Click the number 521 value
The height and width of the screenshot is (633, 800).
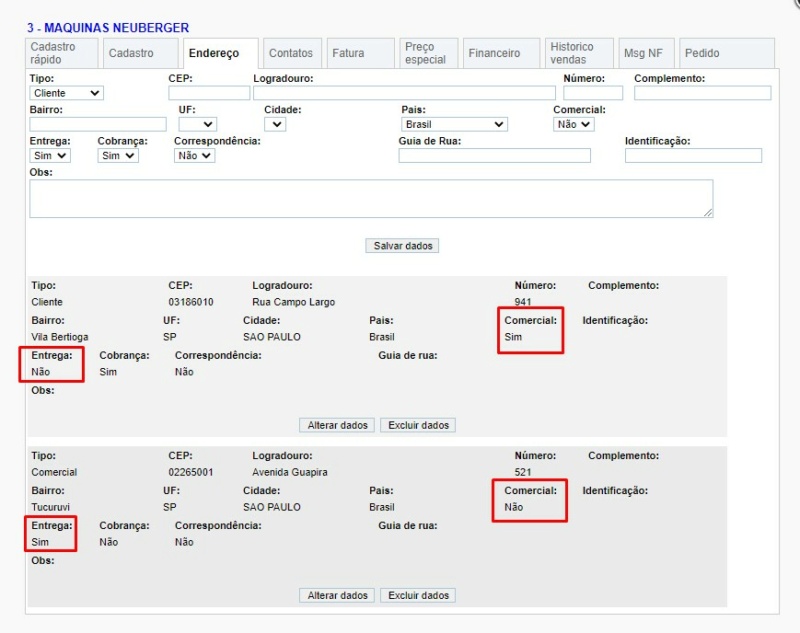tap(523, 472)
